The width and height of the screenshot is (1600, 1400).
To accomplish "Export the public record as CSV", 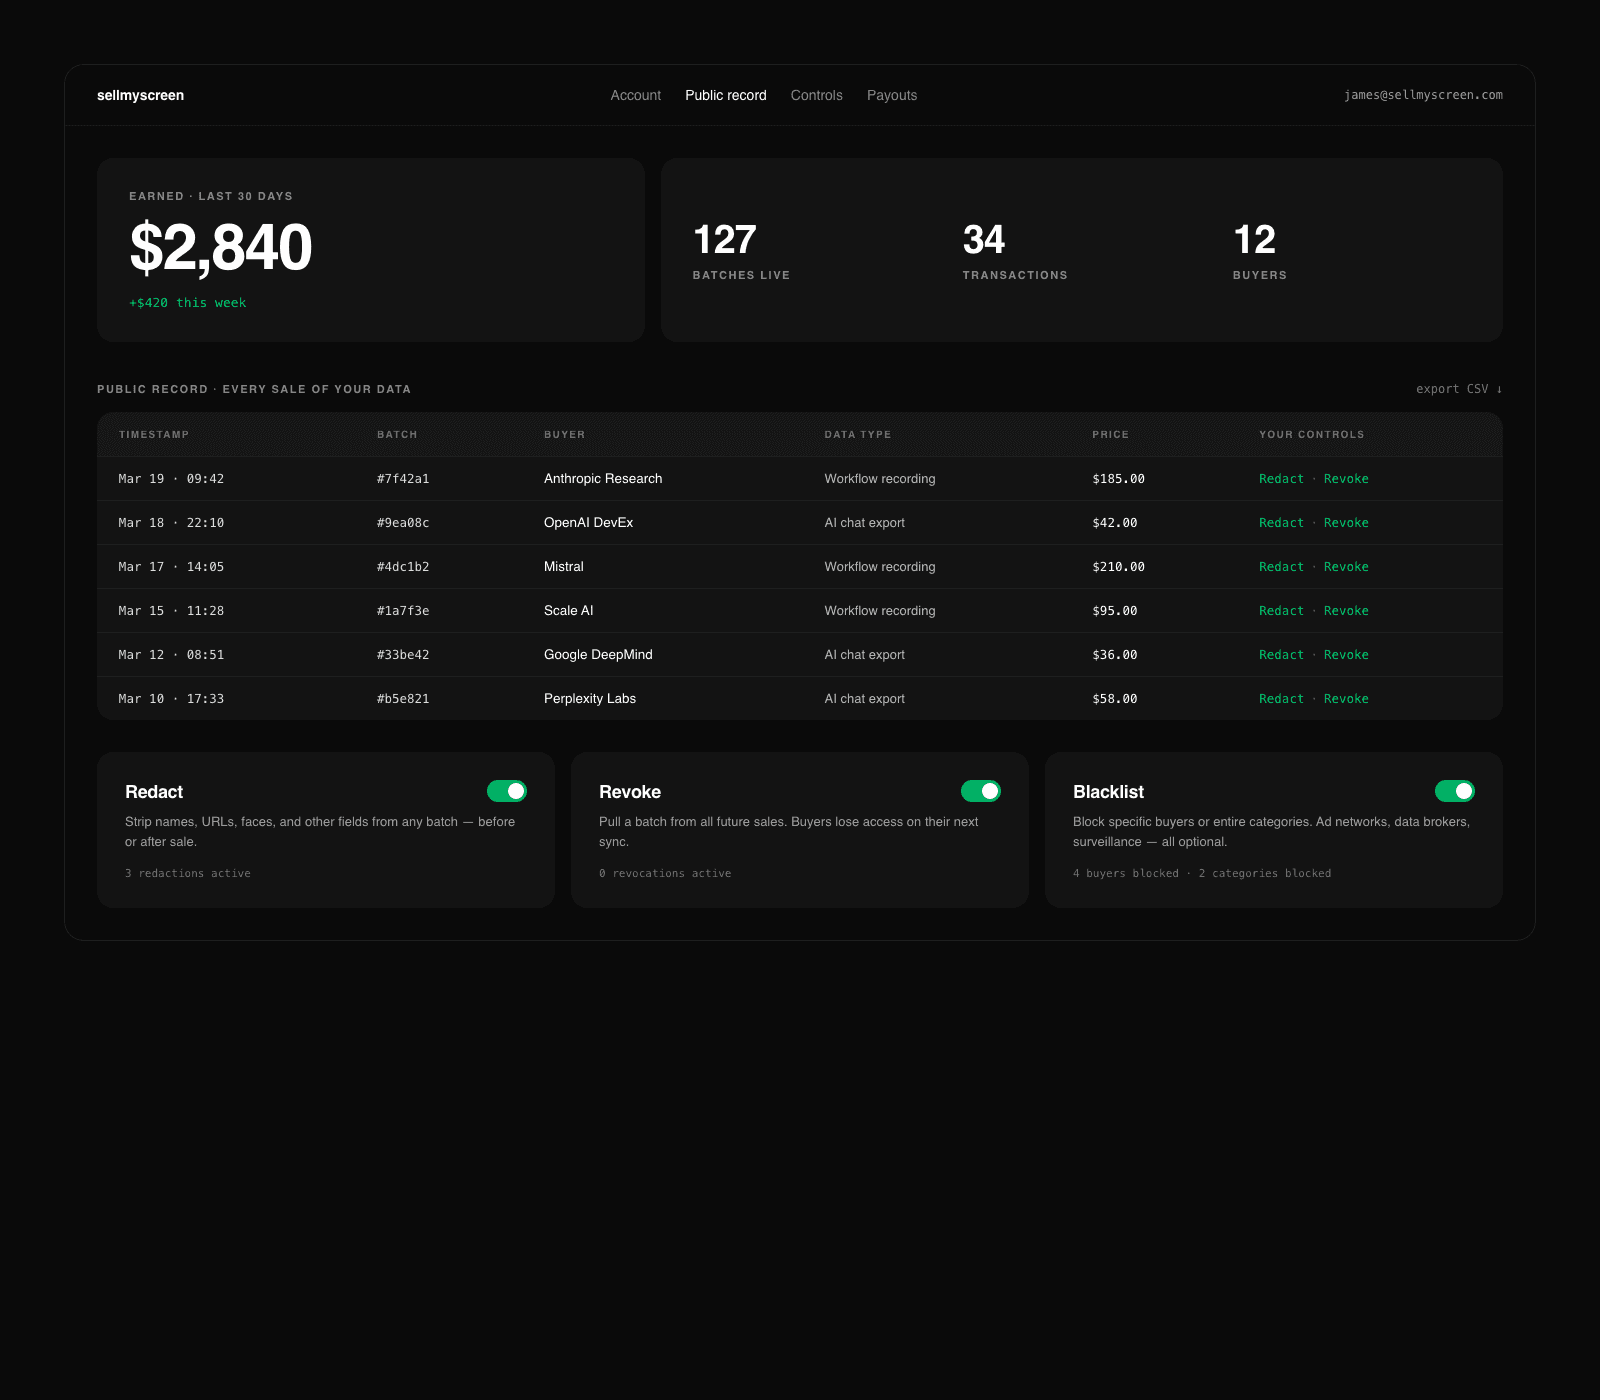I will point(1459,389).
